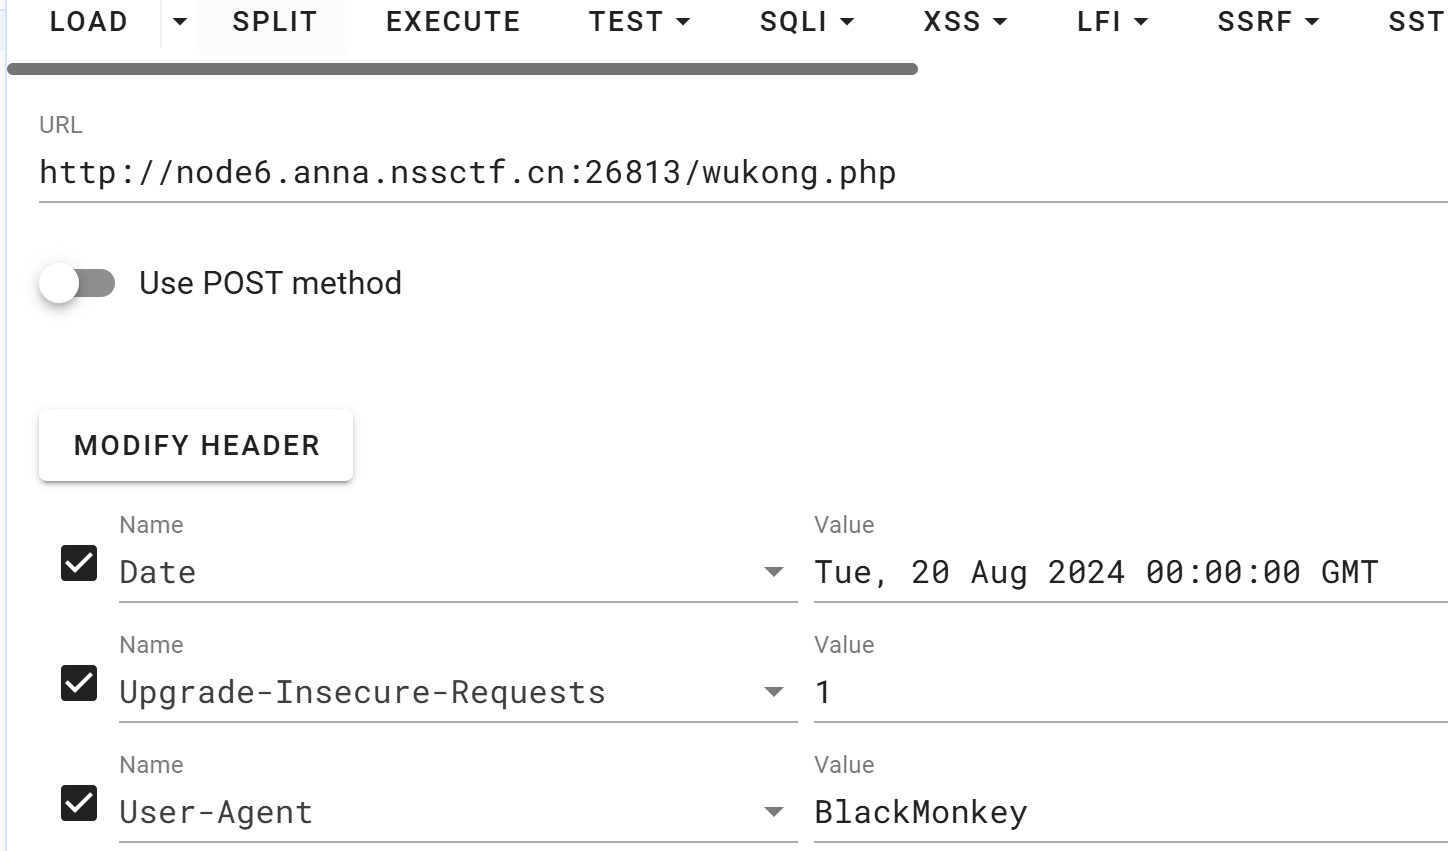
Task: Expand the XSS menu
Action: [965, 22]
